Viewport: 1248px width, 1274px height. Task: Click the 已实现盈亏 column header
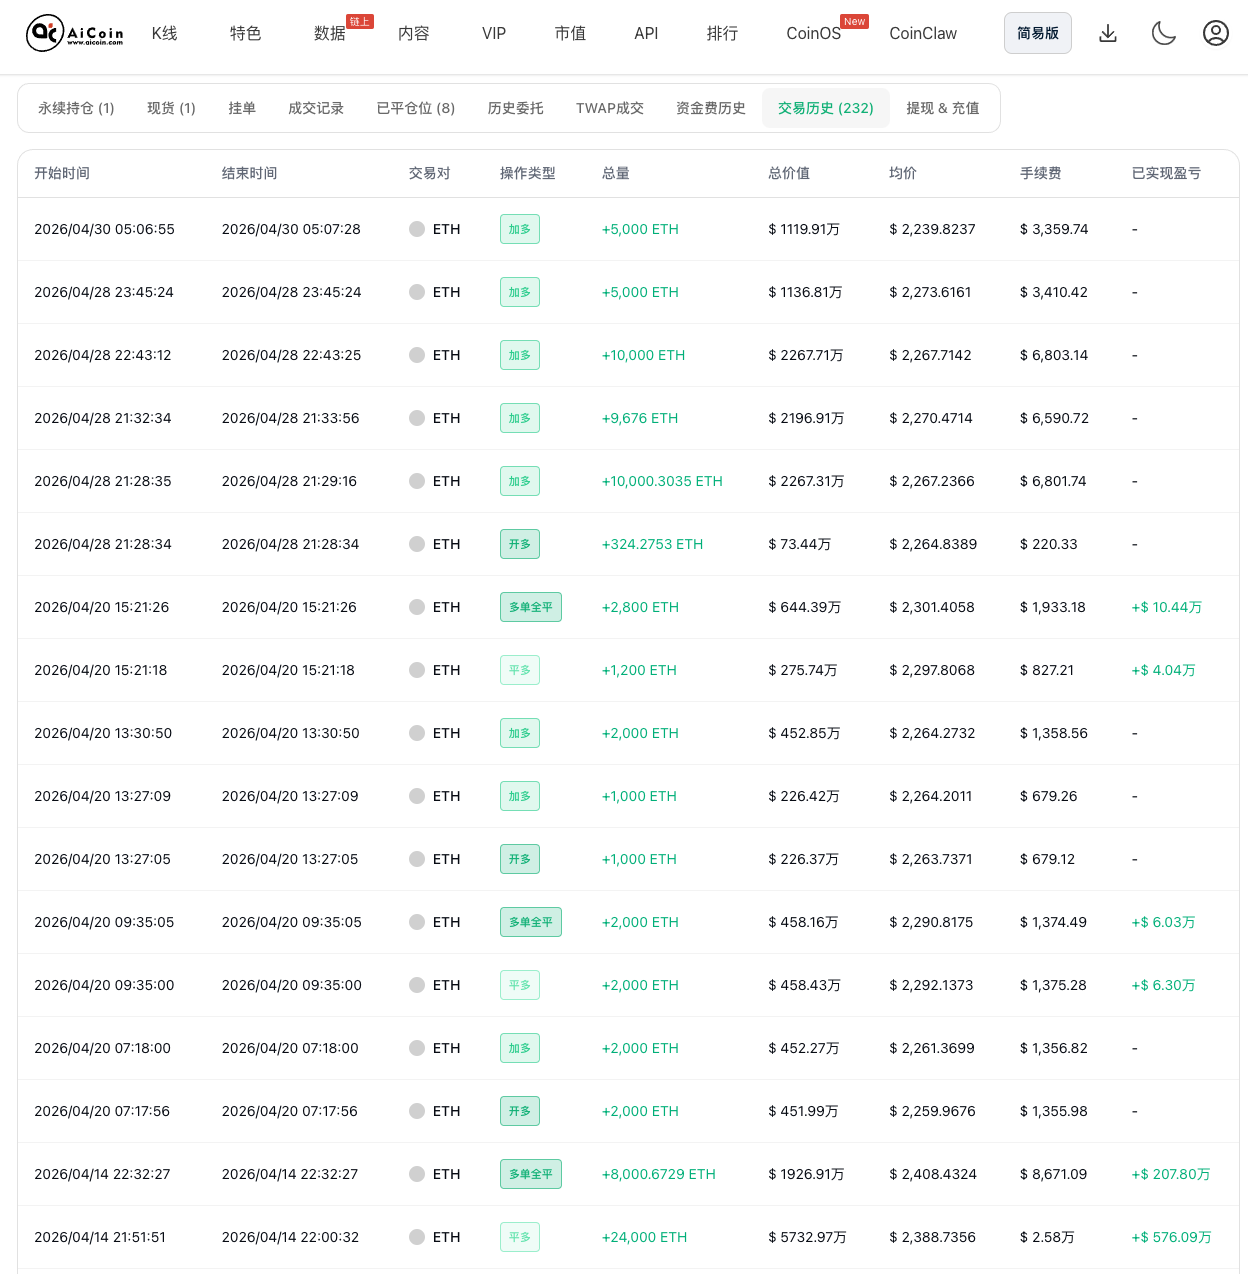coord(1166,173)
